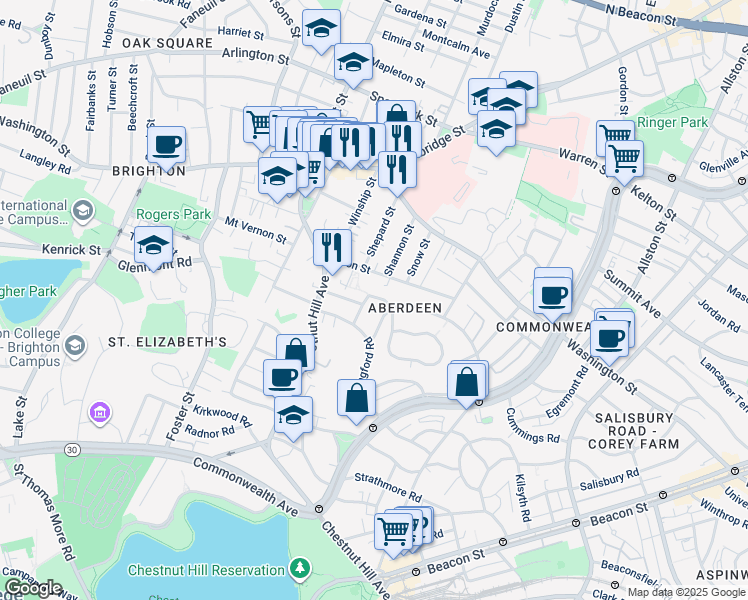This screenshot has height=600, width=748.
Task: Click the grocery cart marker near Strathmore Rd
Action: coord(394,530)
